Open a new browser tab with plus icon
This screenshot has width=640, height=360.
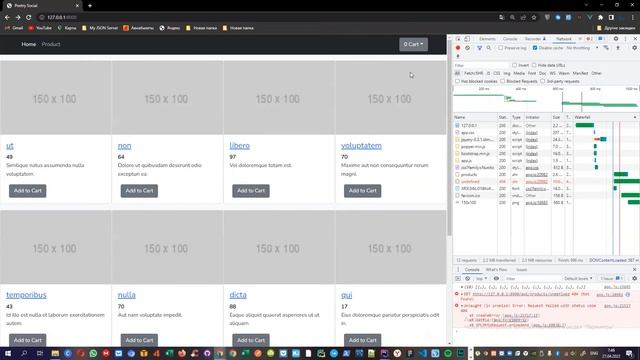pyautogui.click(x=90, y=6)
